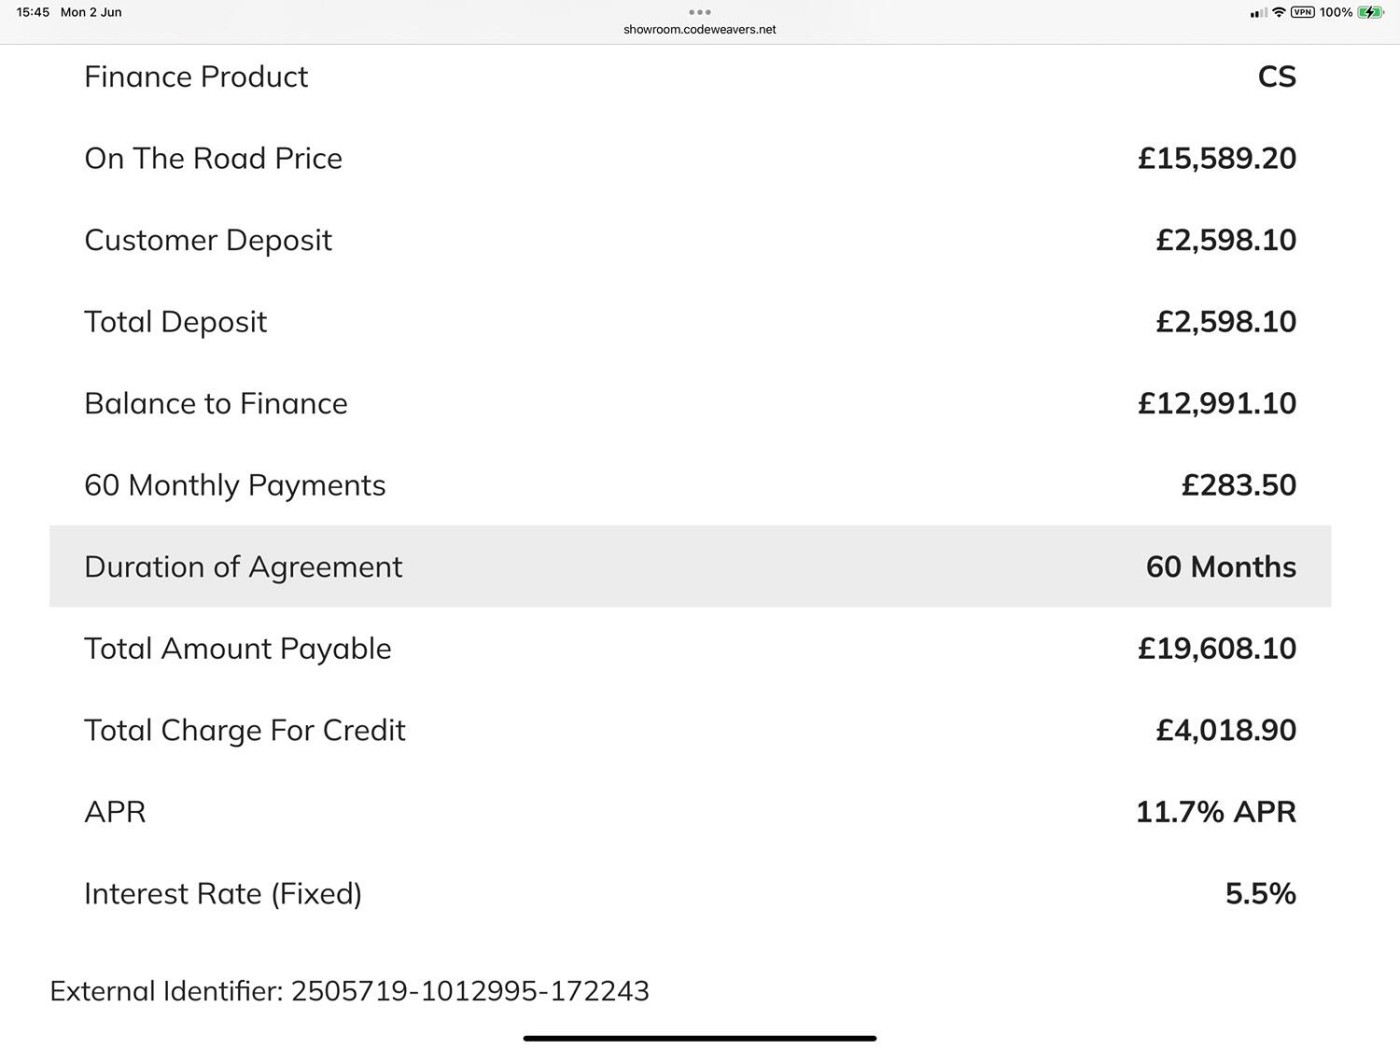Viewport: 1400px width, 1049px height.
Task: Tap the £283.50 monthly payment amount
Action: pyautogui.click(x=1238, y=485)
